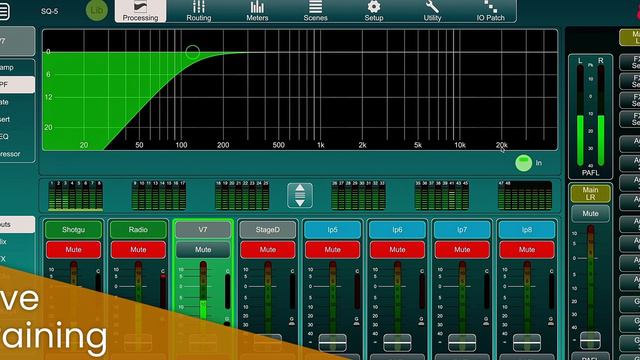Unmute the Radio channel
Image resolution: width=640 pixels, height=360 pixels.
coord(138,250)
